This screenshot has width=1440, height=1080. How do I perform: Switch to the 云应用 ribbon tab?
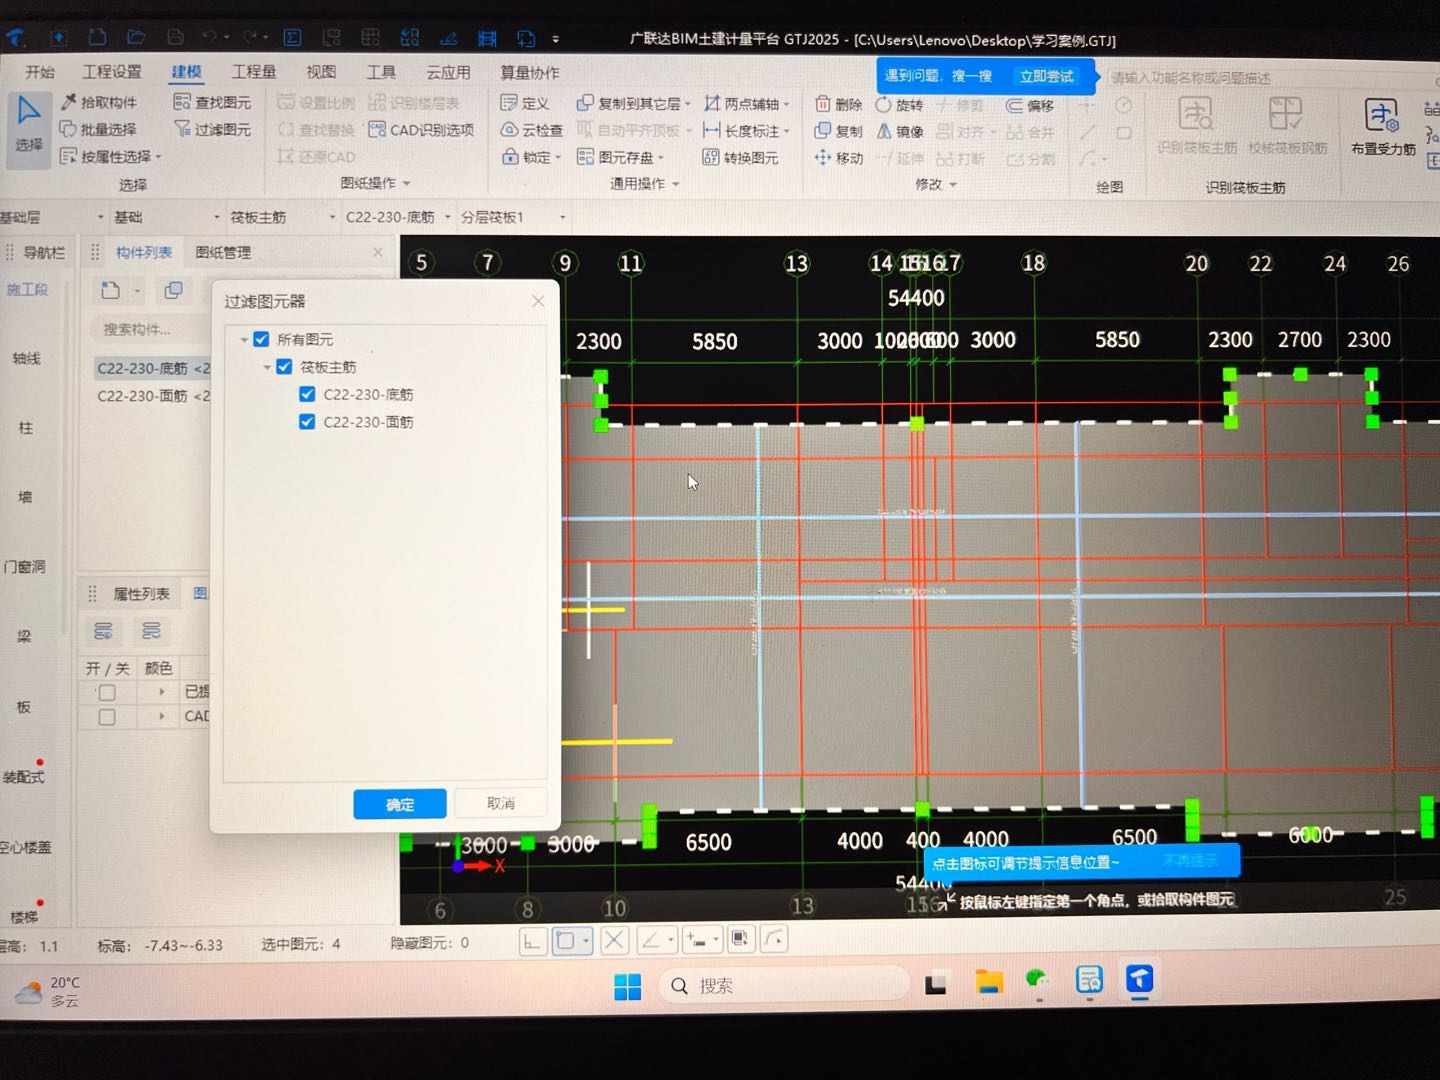[448, 73]
